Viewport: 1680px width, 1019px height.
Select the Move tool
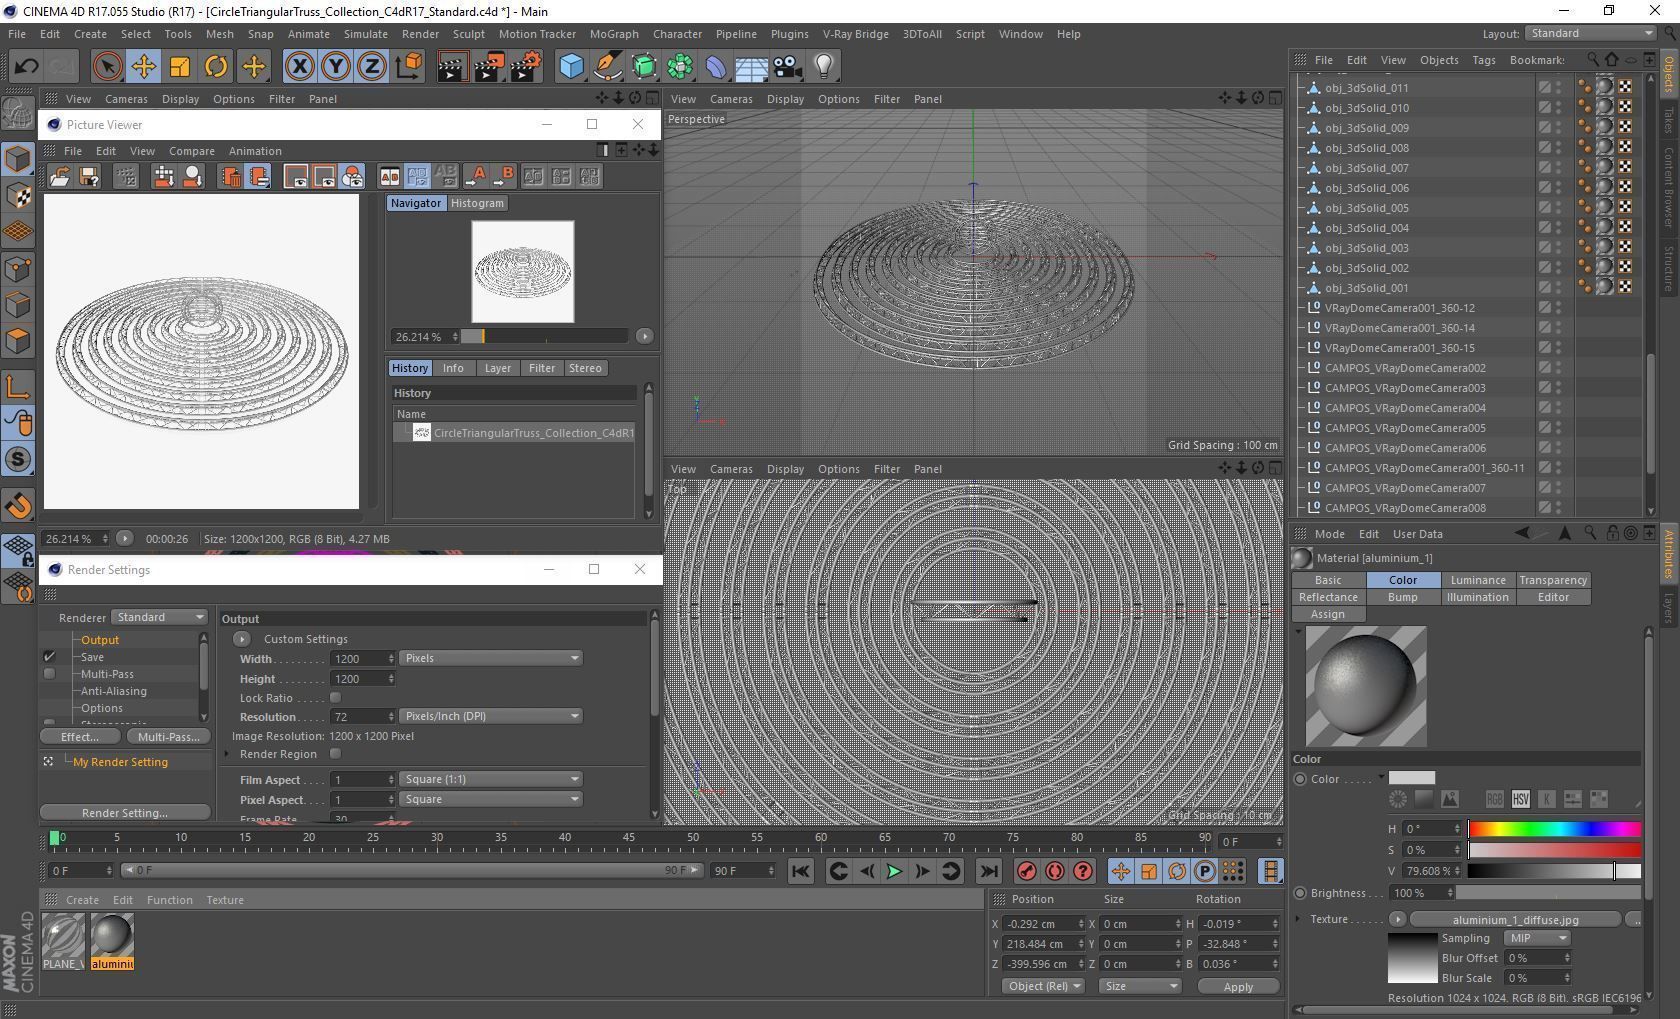[143, 67]
